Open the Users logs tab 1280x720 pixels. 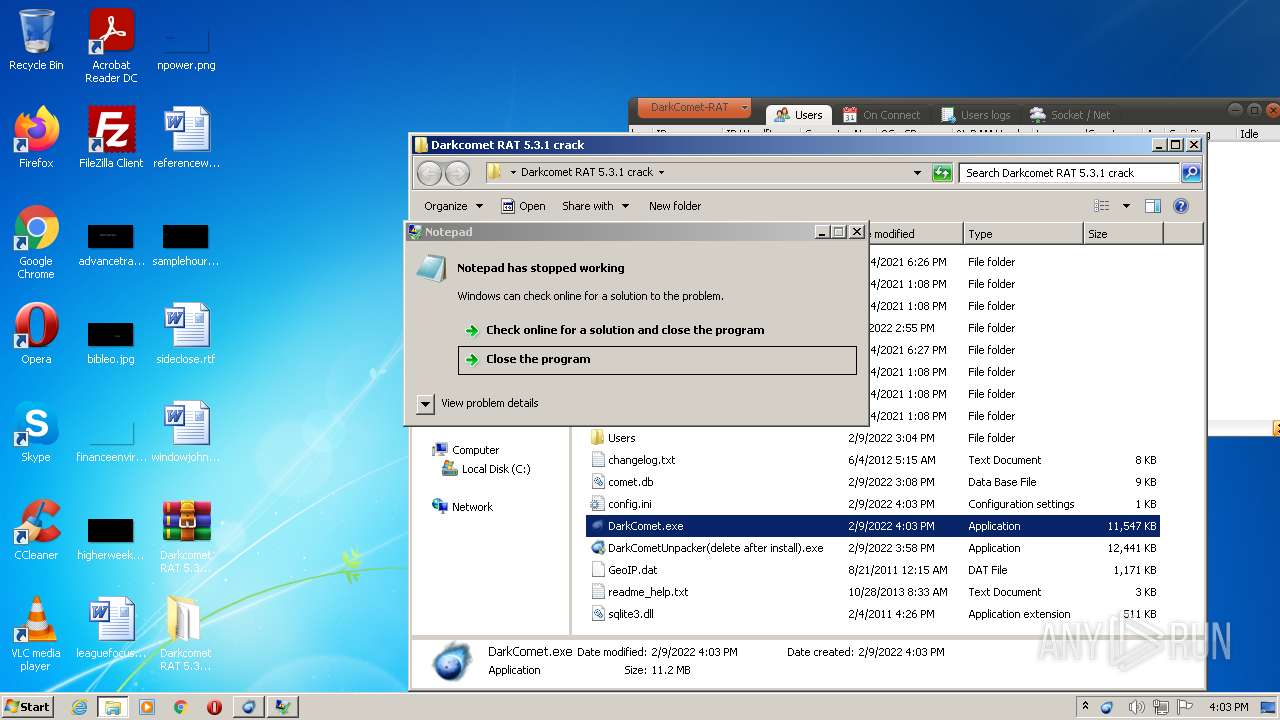click(976, 115)
